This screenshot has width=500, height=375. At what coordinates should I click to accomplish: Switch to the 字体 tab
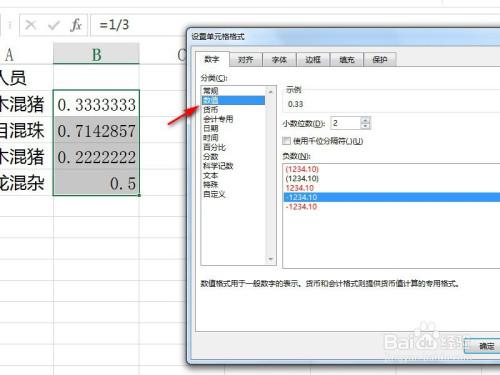point(279,60)
